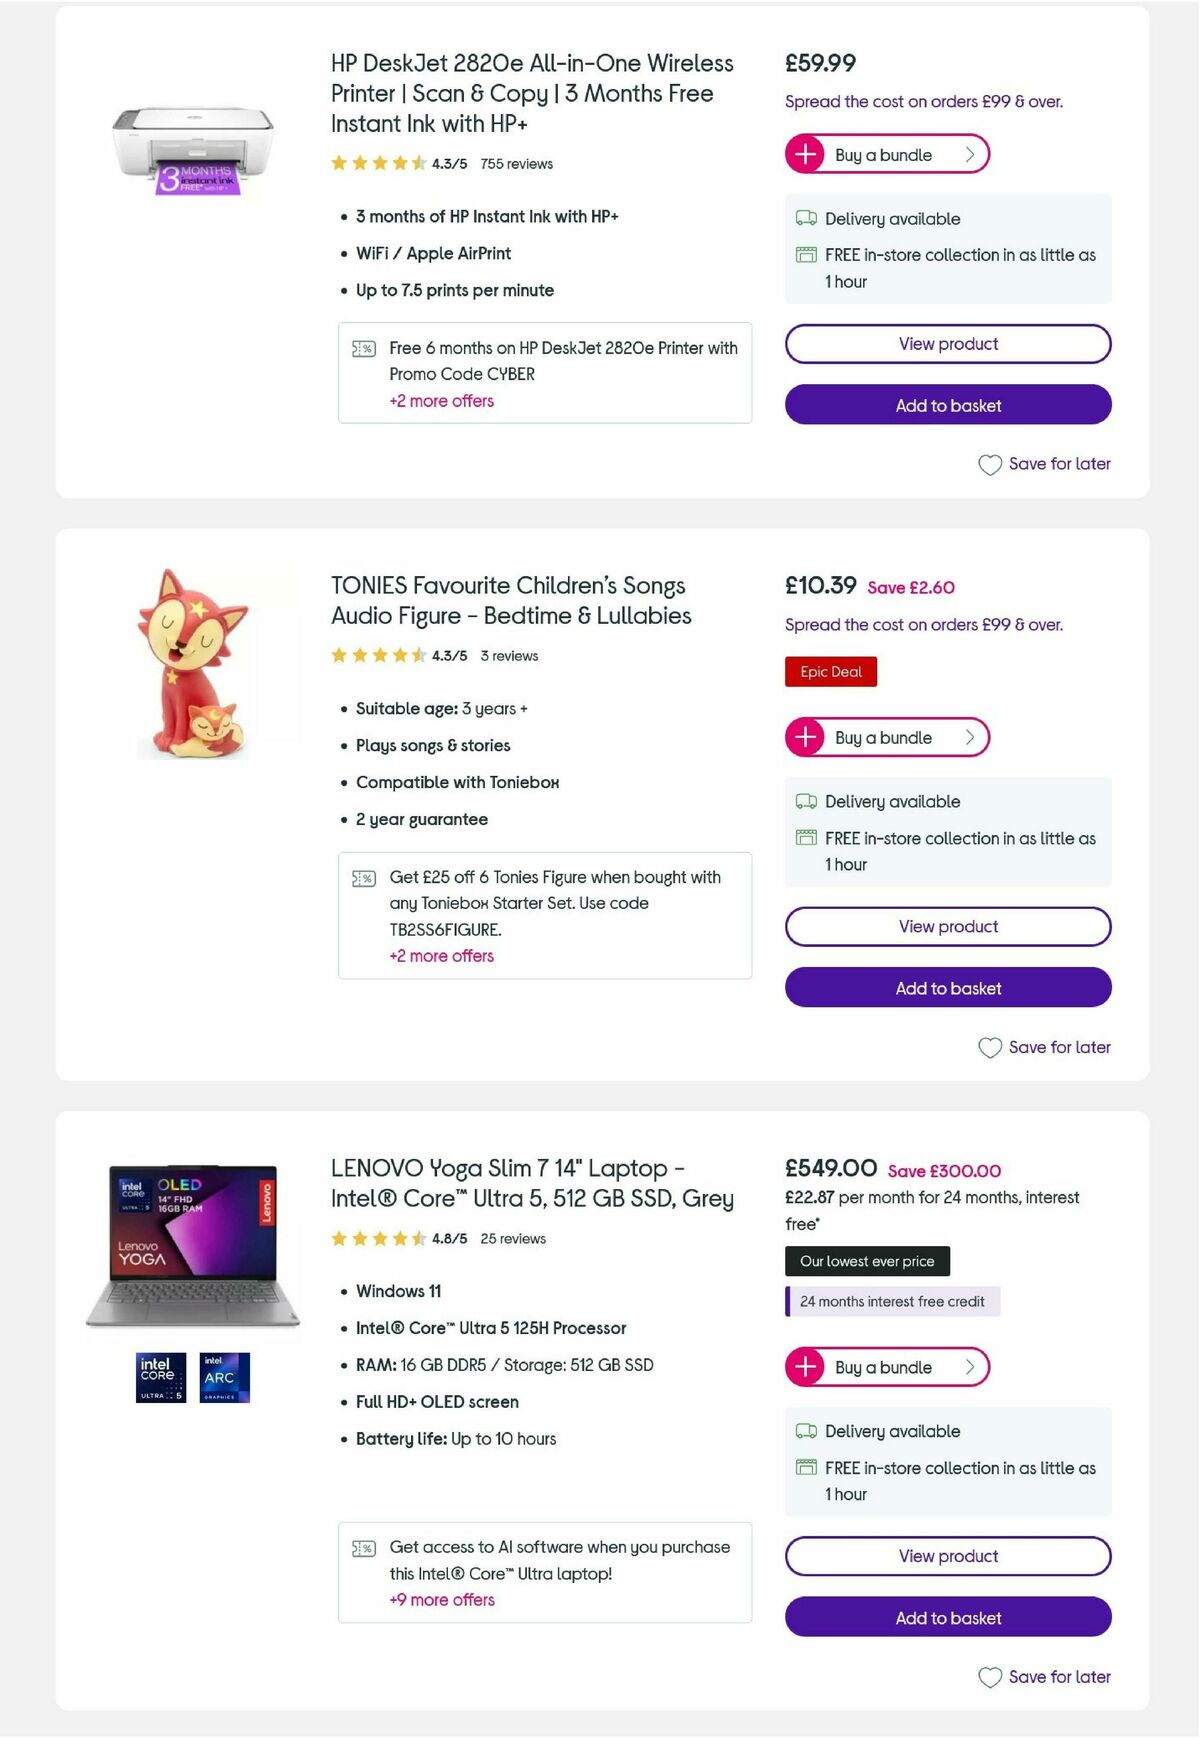
Task: Select the Epic Deal badge
Action: (831, 671)
